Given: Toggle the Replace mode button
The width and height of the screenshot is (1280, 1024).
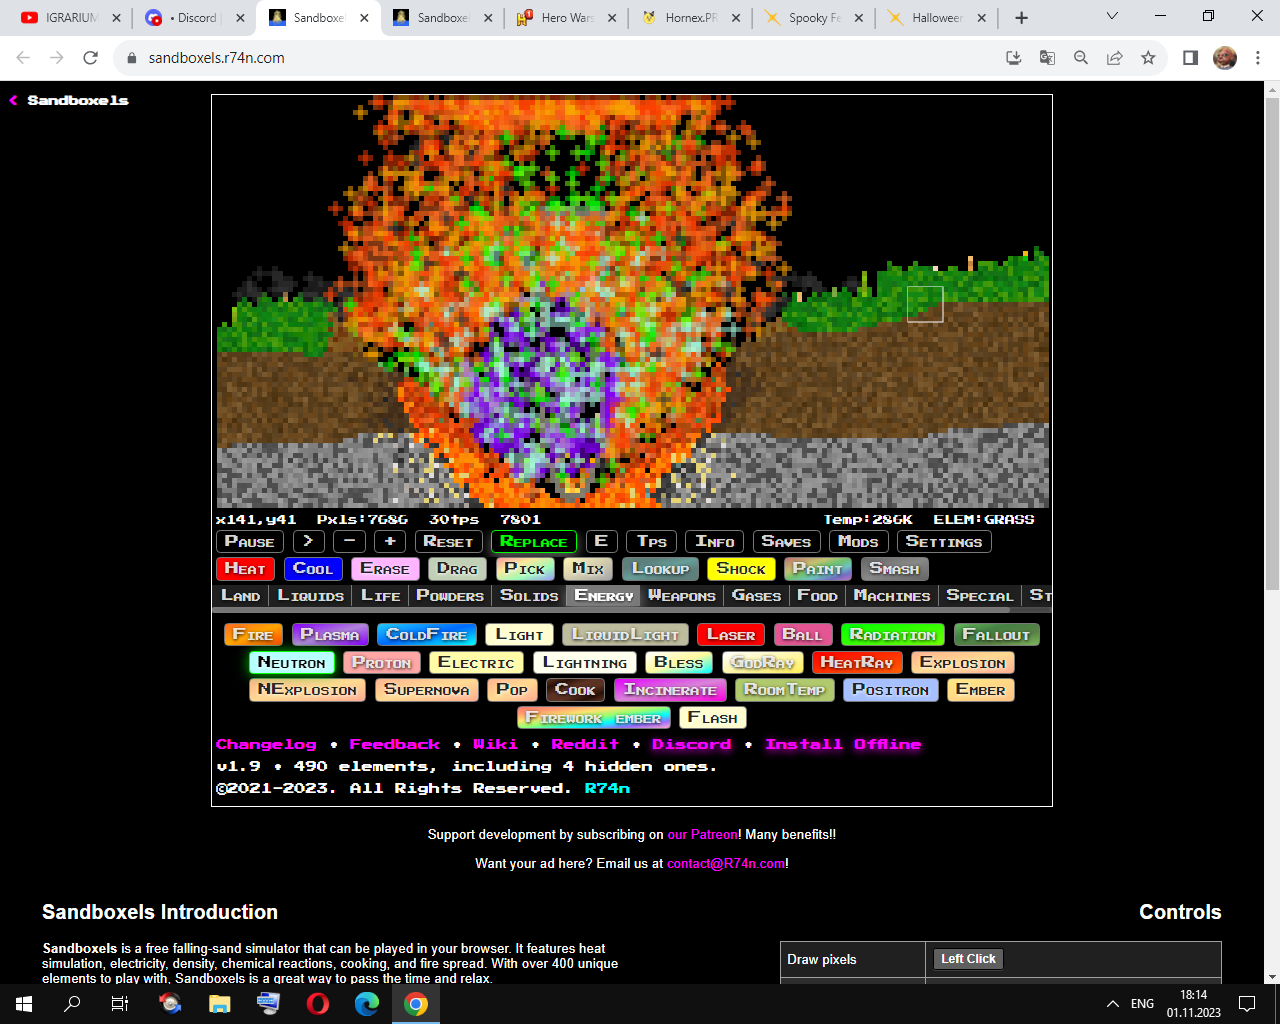Looking at the screenshot, I should [x=533, y=542].
